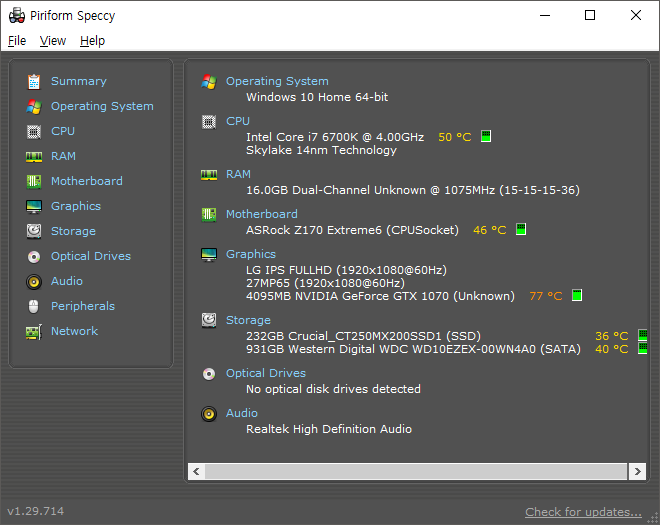Click the Peripherals mouse icon in sidebar
Image resolution: width=660 pixels, height=525 pixels.
coord(34,306)
